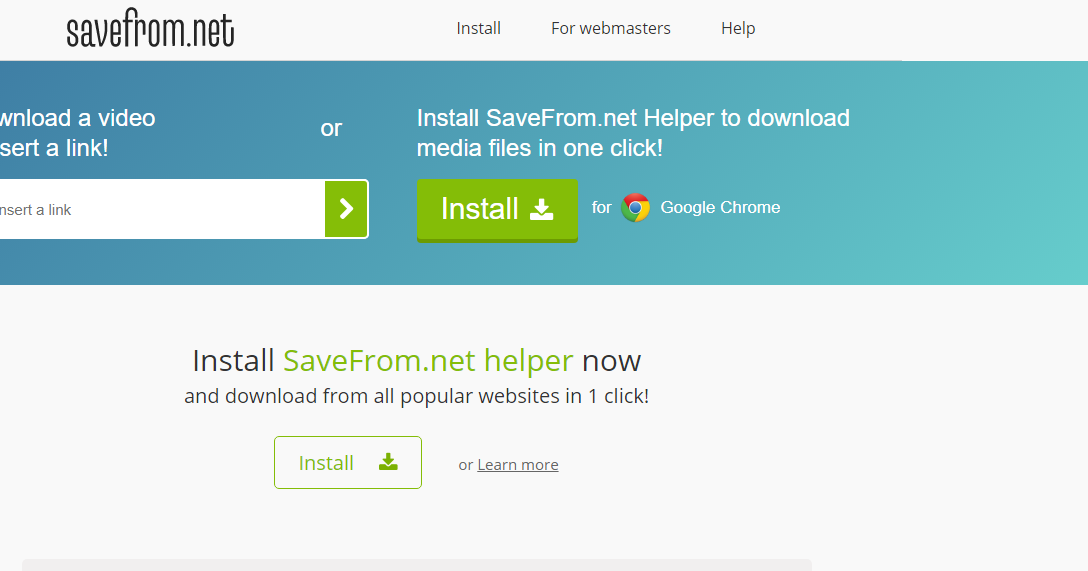
Task: Go to the Help page
Action: 738,28
